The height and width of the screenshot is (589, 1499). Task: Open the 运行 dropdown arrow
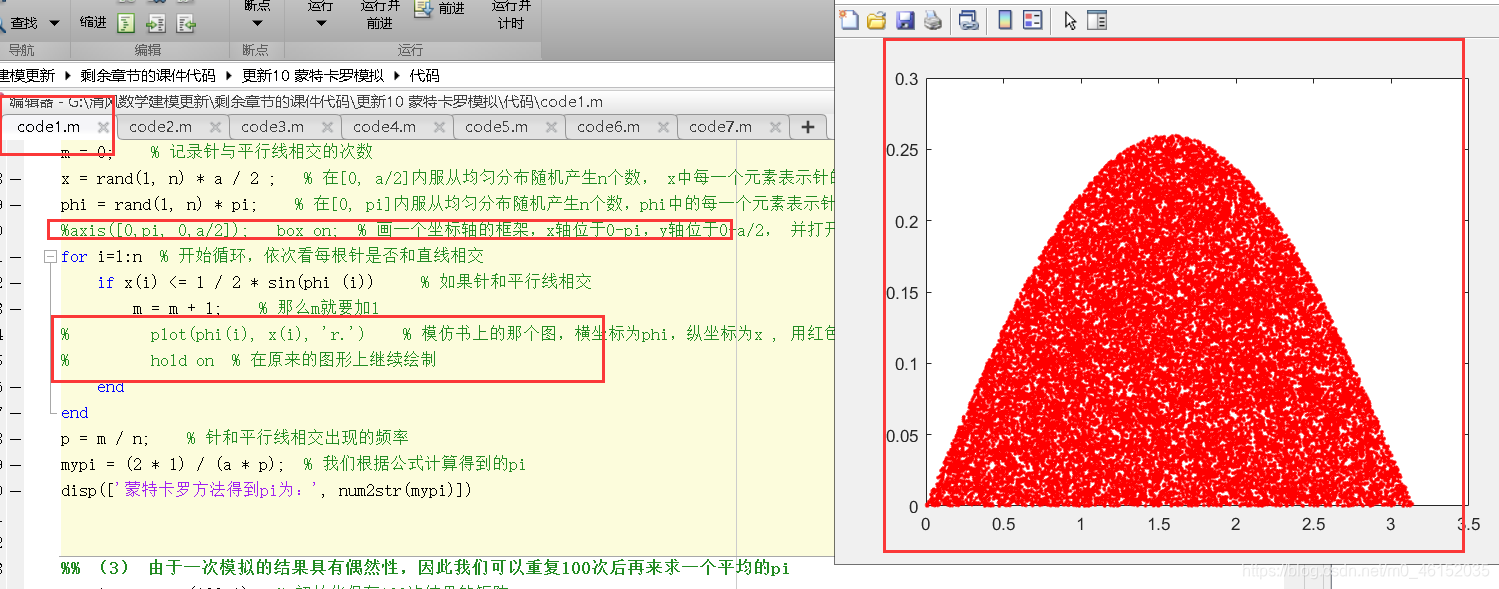coord(320,23)
